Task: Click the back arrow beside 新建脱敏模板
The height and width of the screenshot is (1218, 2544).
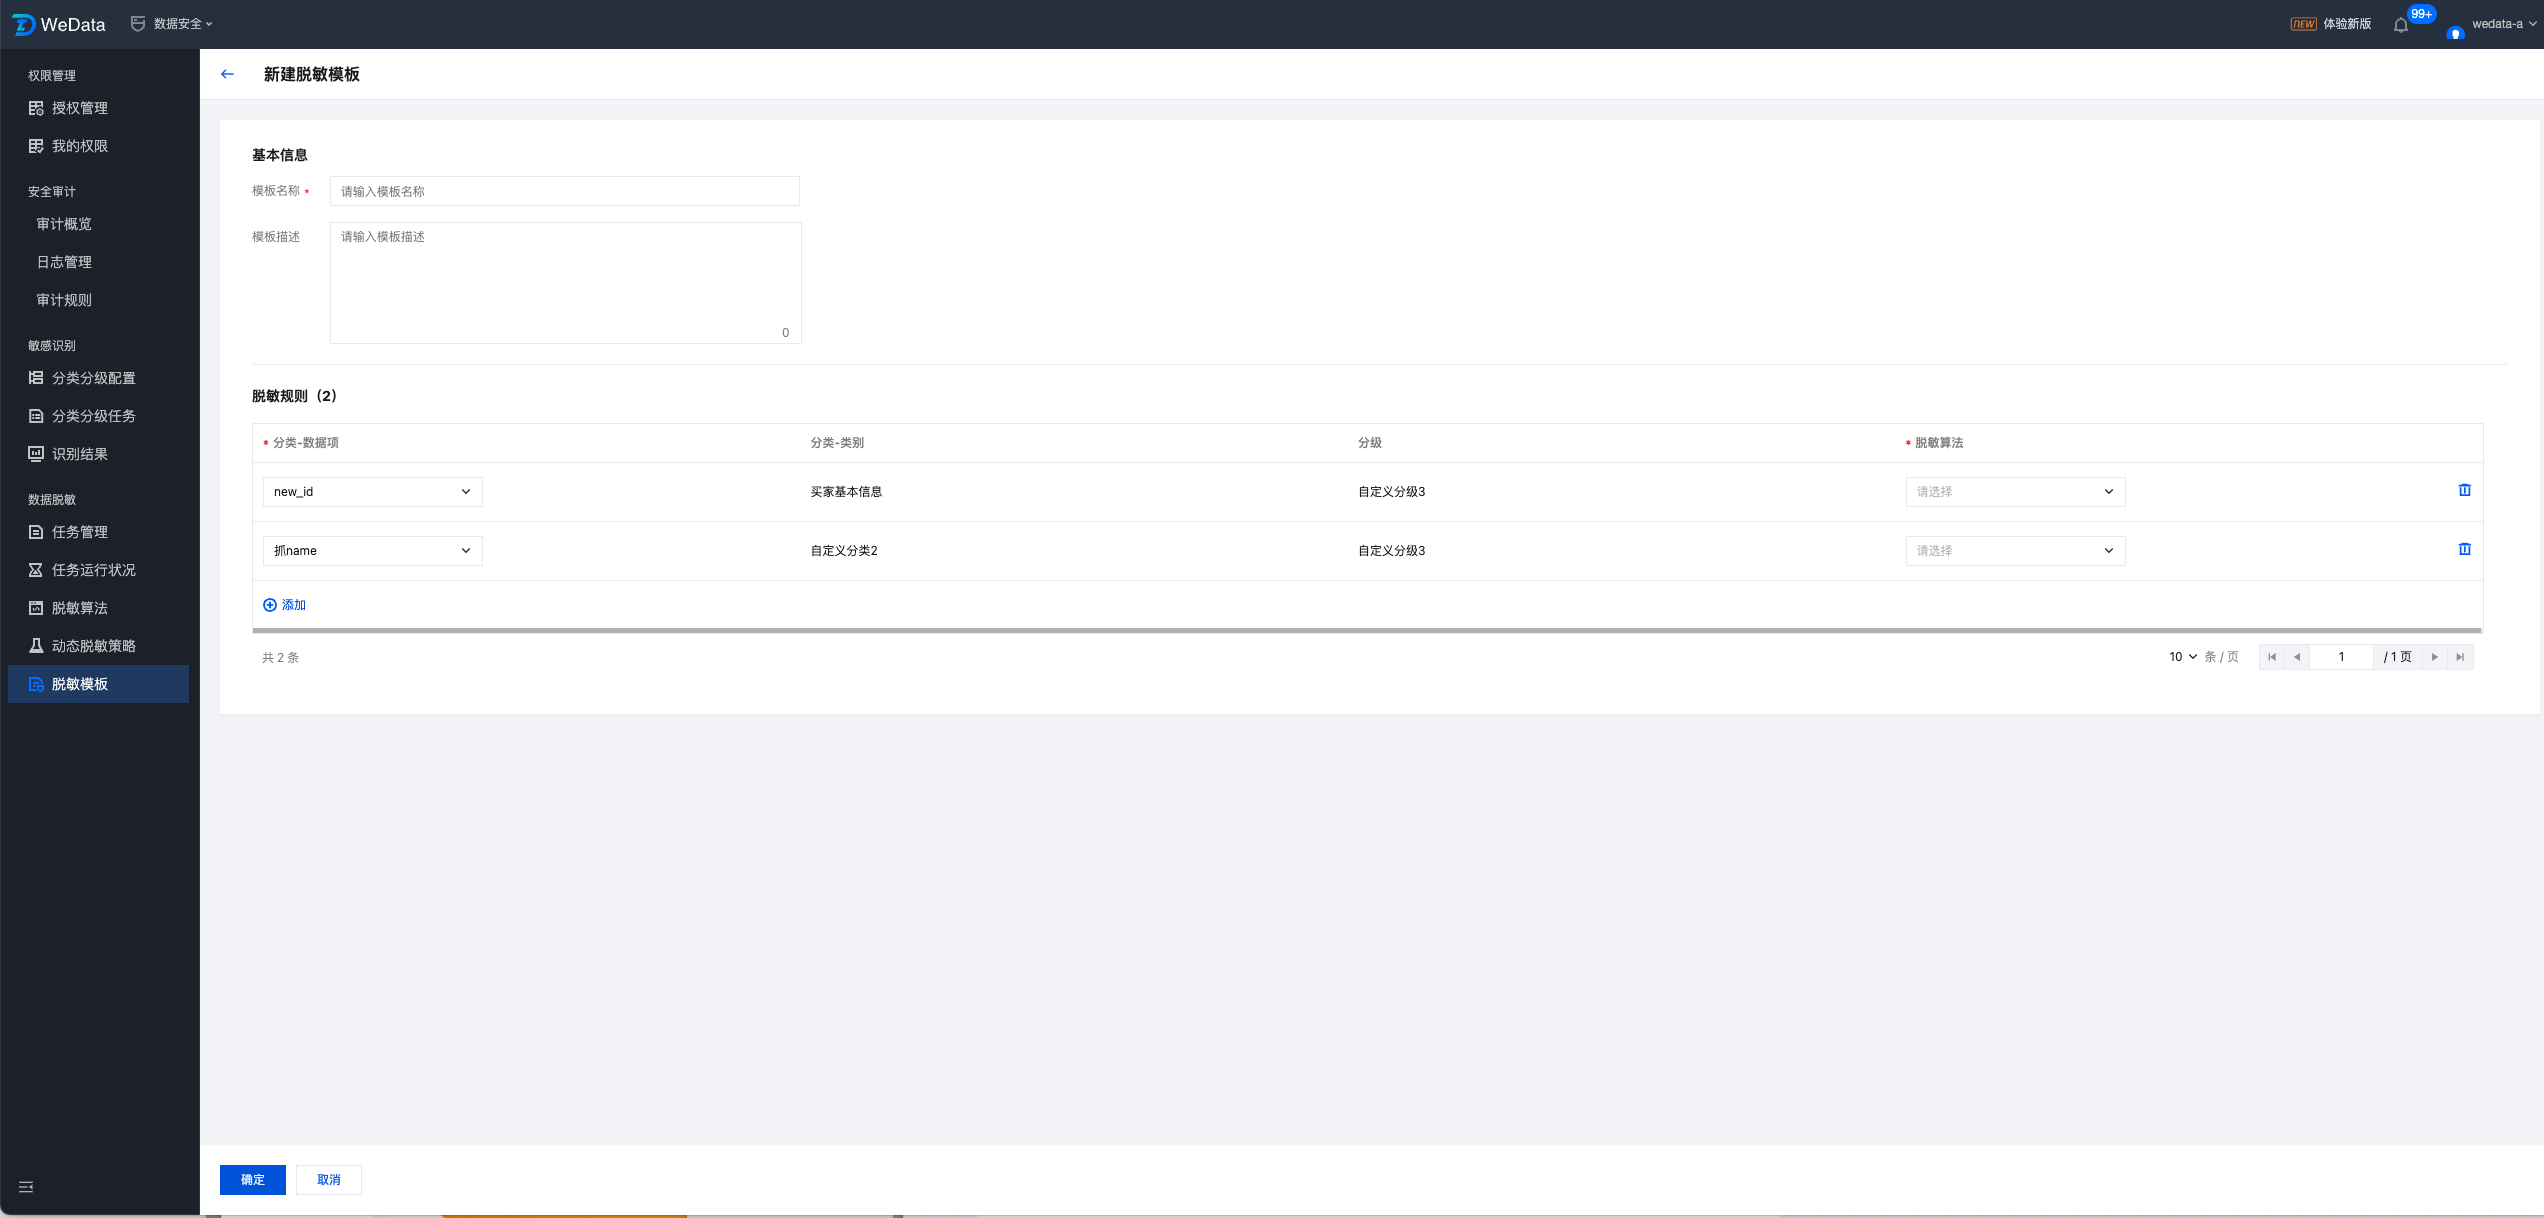Action: click(227, 74)
